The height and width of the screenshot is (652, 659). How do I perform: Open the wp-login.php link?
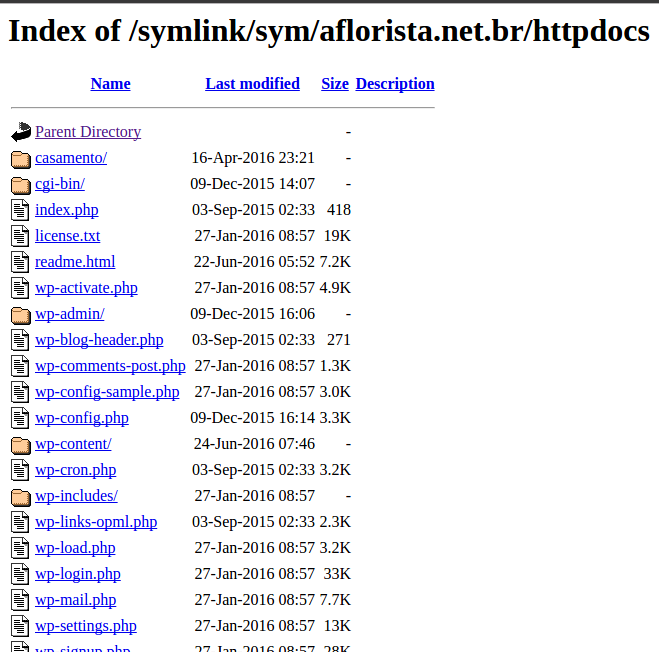pyautogui.click(x=78, y=574)
